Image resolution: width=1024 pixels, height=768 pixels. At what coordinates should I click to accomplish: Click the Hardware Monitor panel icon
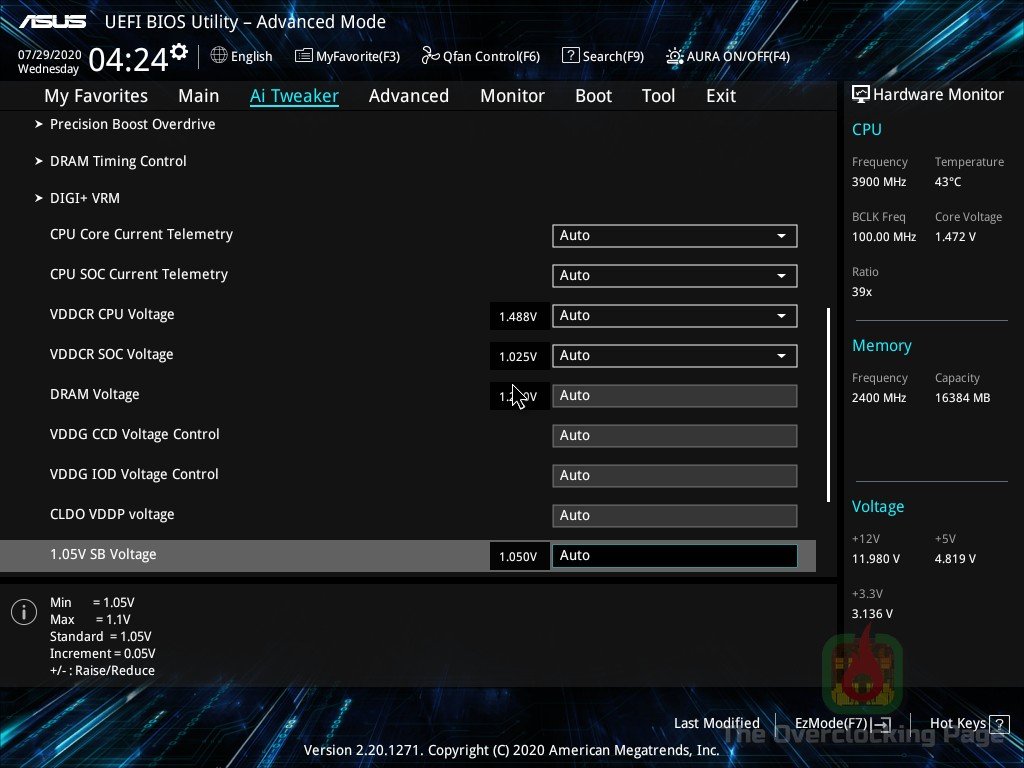click(x=861, y=93)
